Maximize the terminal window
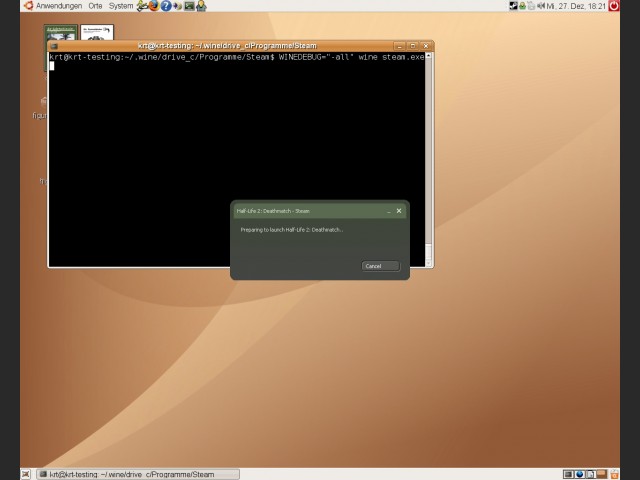Viewport: 640px width, 480px height. click(x=413, y=46)
